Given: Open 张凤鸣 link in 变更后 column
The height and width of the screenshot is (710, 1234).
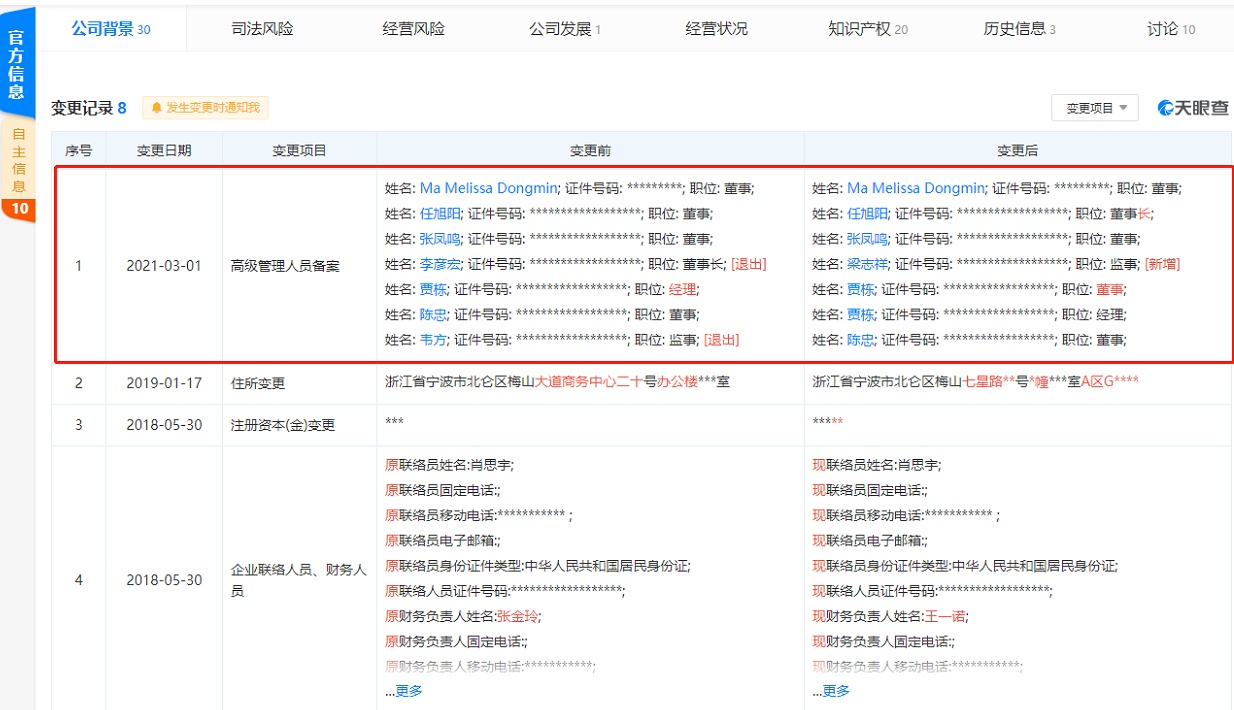Looking at the screenshot, I should 867,239.
